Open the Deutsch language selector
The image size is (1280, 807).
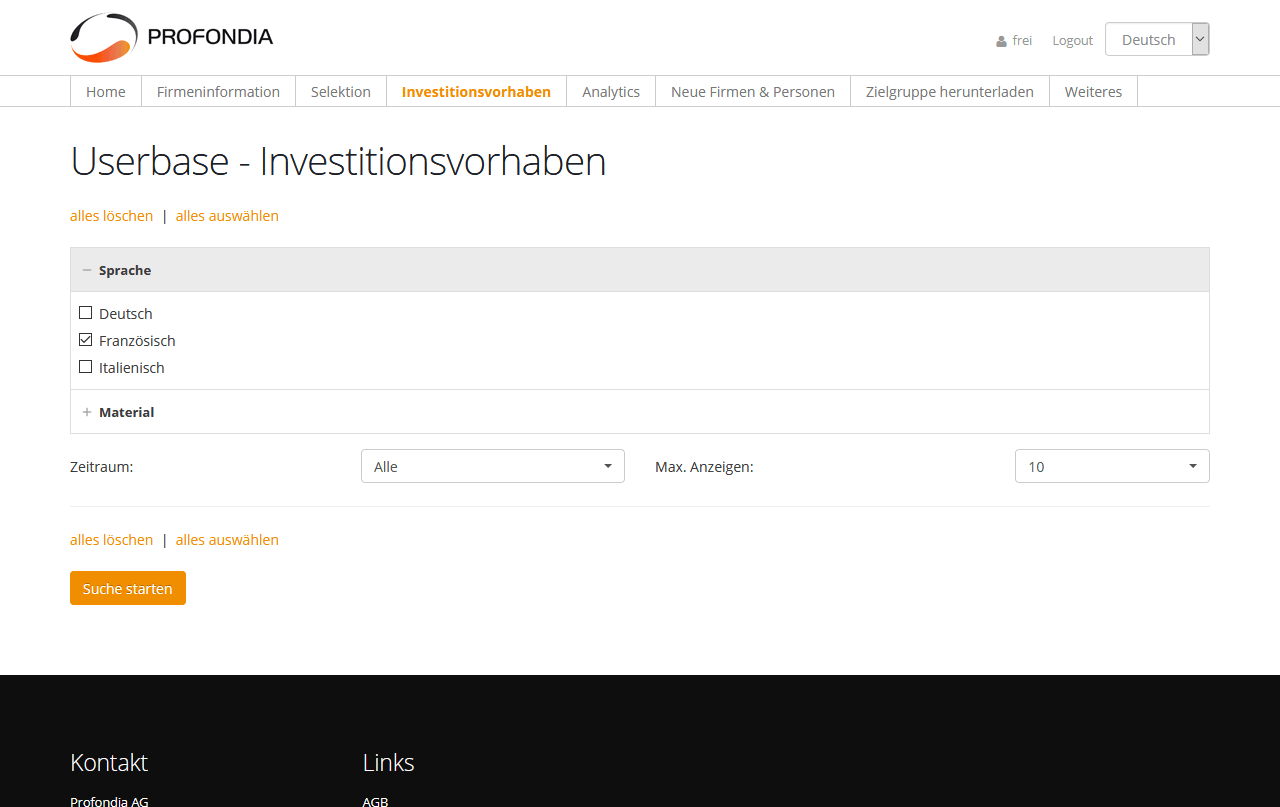[x=1156, y=40]
